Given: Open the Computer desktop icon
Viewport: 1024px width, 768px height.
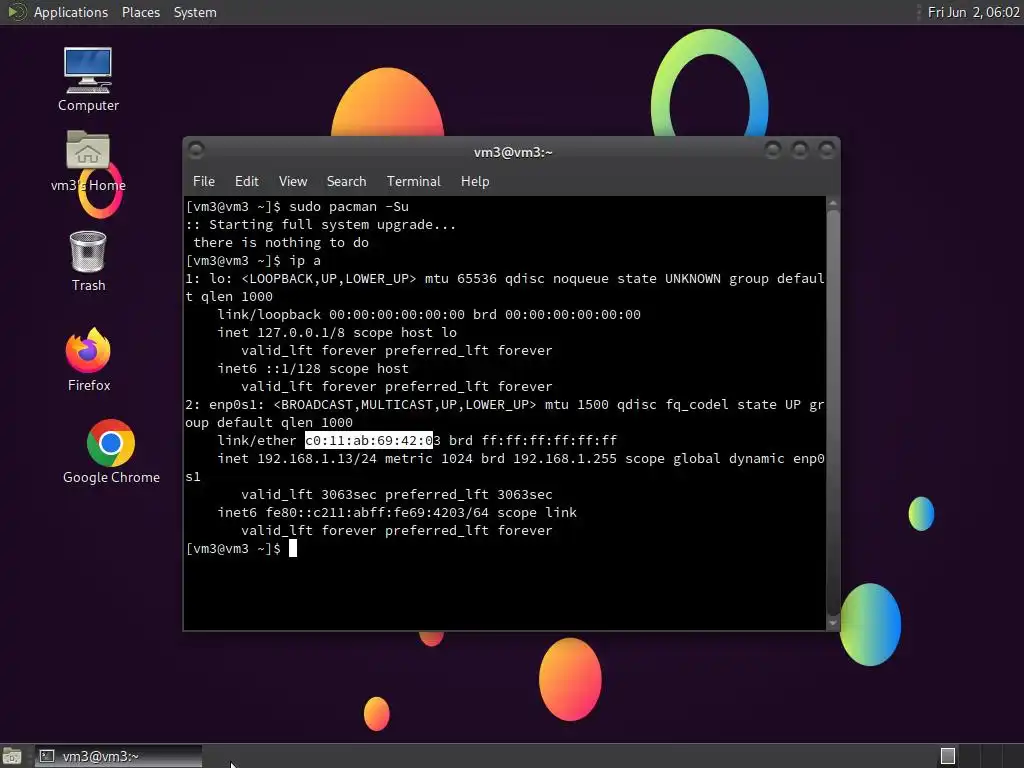Looking at the screenshot, I should pos(88,79).
